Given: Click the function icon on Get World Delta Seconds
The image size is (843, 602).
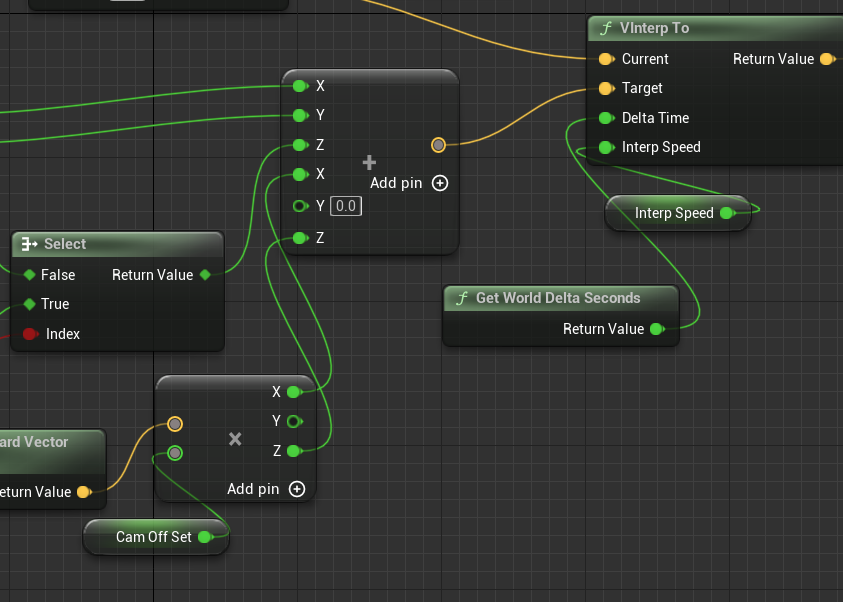Looking at the screenshot, I should (x=462, y=298).
